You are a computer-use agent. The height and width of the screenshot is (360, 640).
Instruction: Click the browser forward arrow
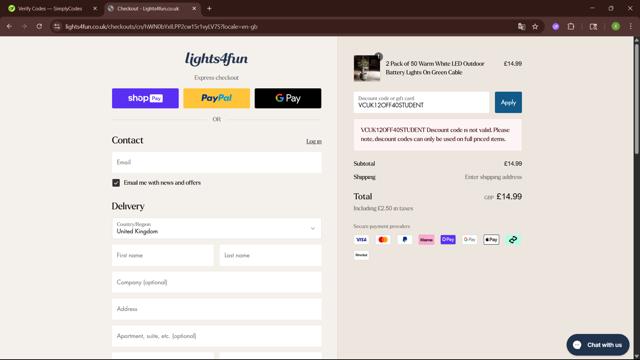24,27
